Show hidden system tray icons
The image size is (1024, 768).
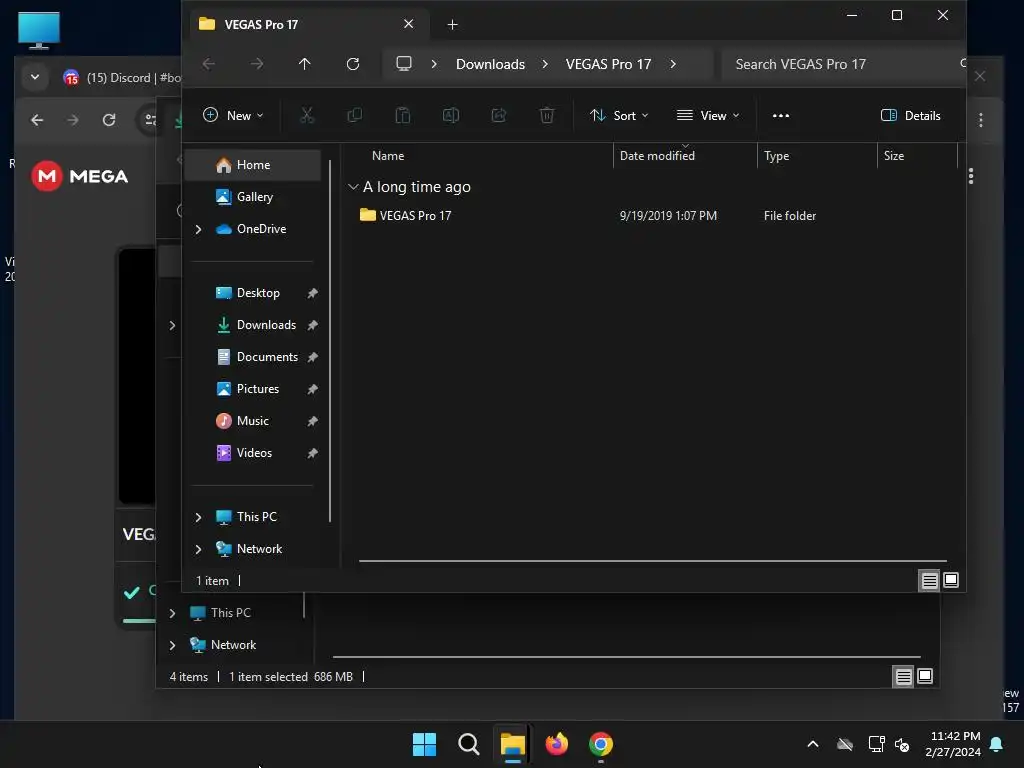pyautogui.click(x=813, y=744)
